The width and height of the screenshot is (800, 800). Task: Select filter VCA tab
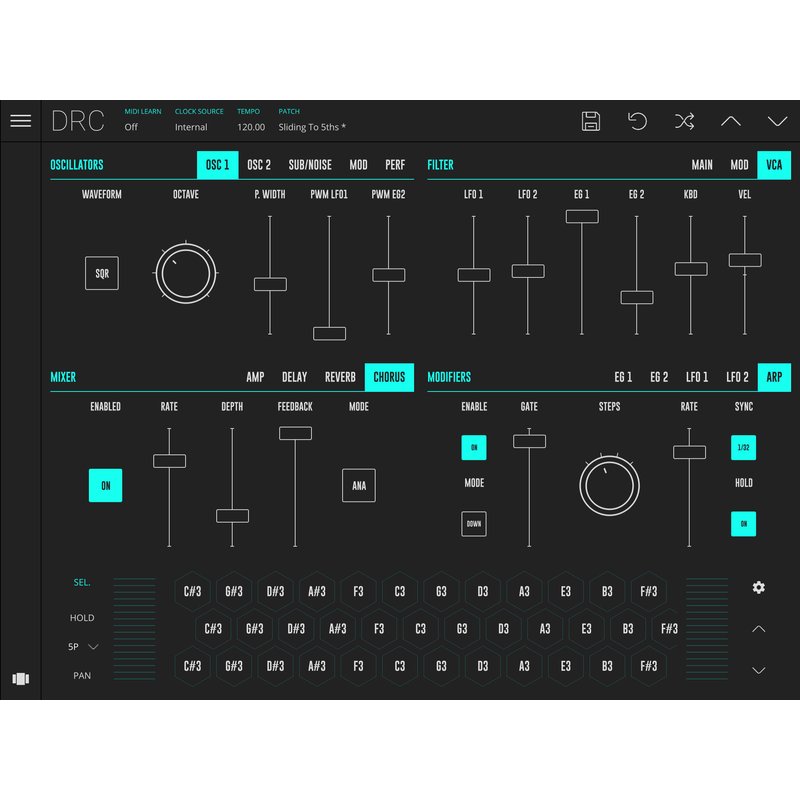tap(774, 165)
